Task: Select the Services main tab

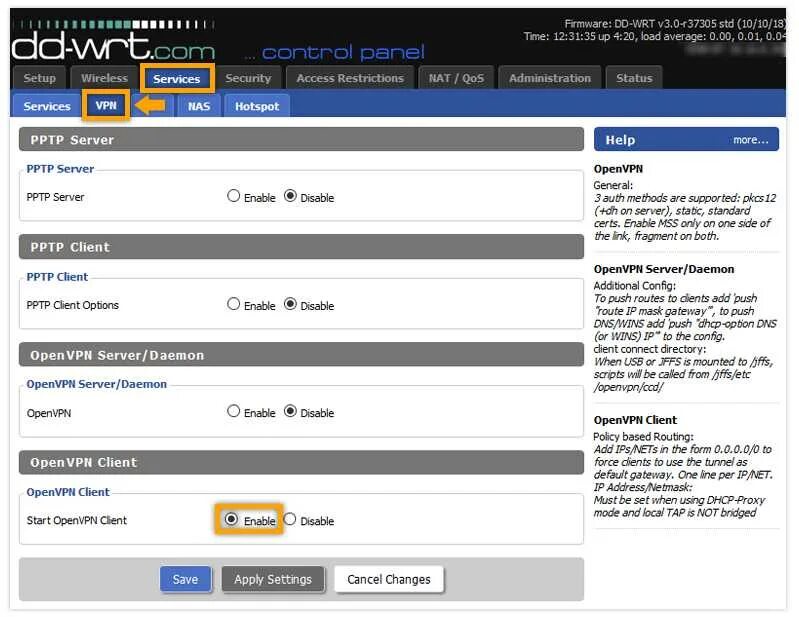Action: click(x=176, y=79)
